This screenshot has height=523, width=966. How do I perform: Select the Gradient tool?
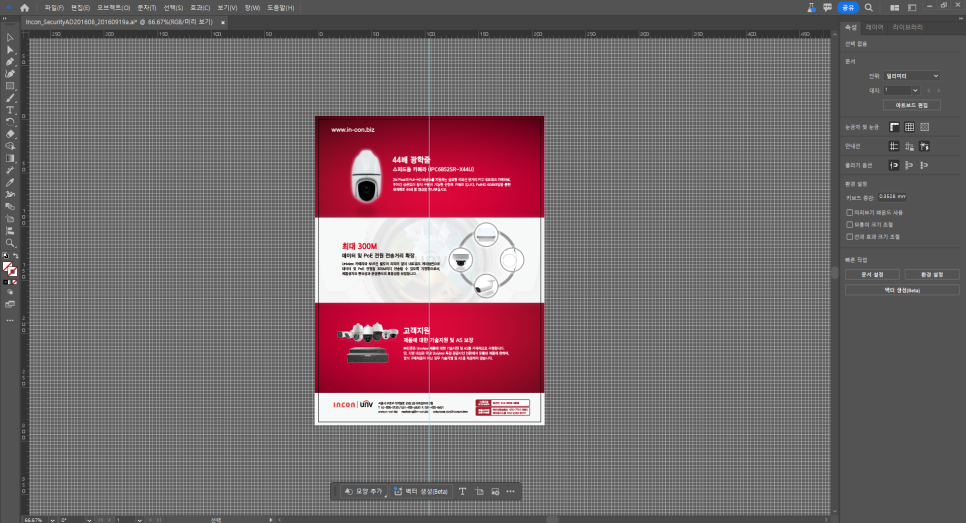[x=10, y=158]
